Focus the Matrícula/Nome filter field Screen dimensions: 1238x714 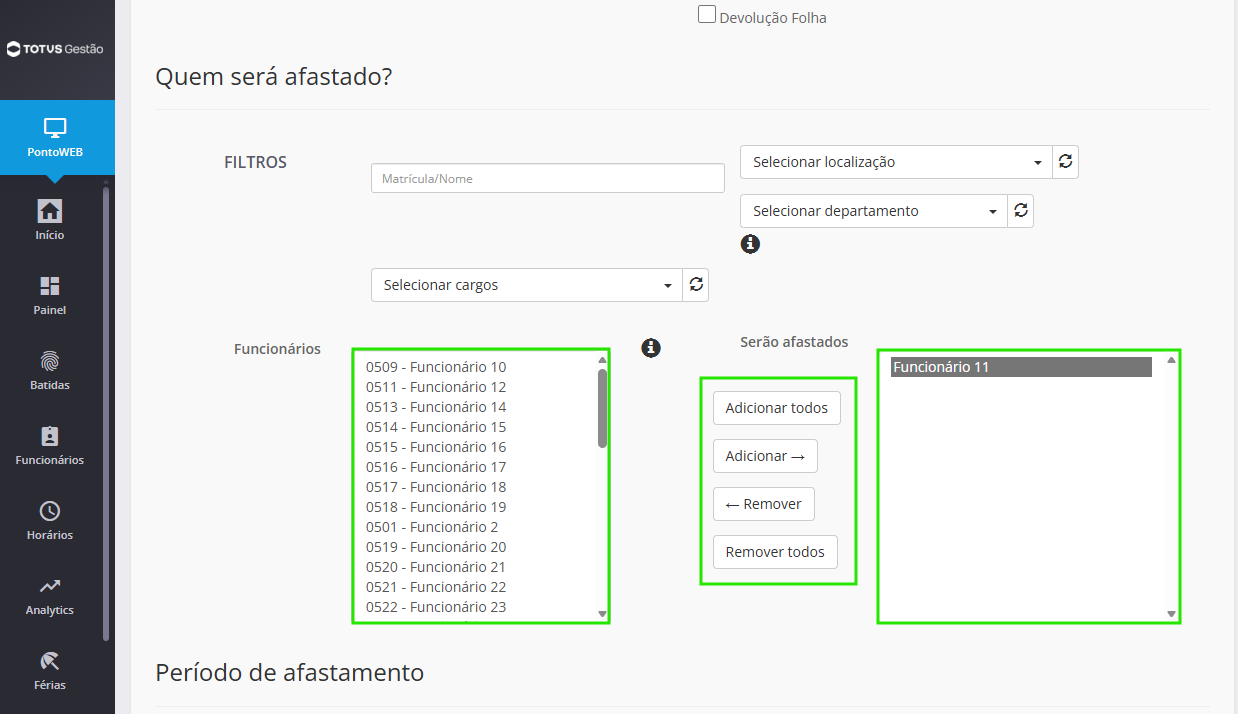548,178
